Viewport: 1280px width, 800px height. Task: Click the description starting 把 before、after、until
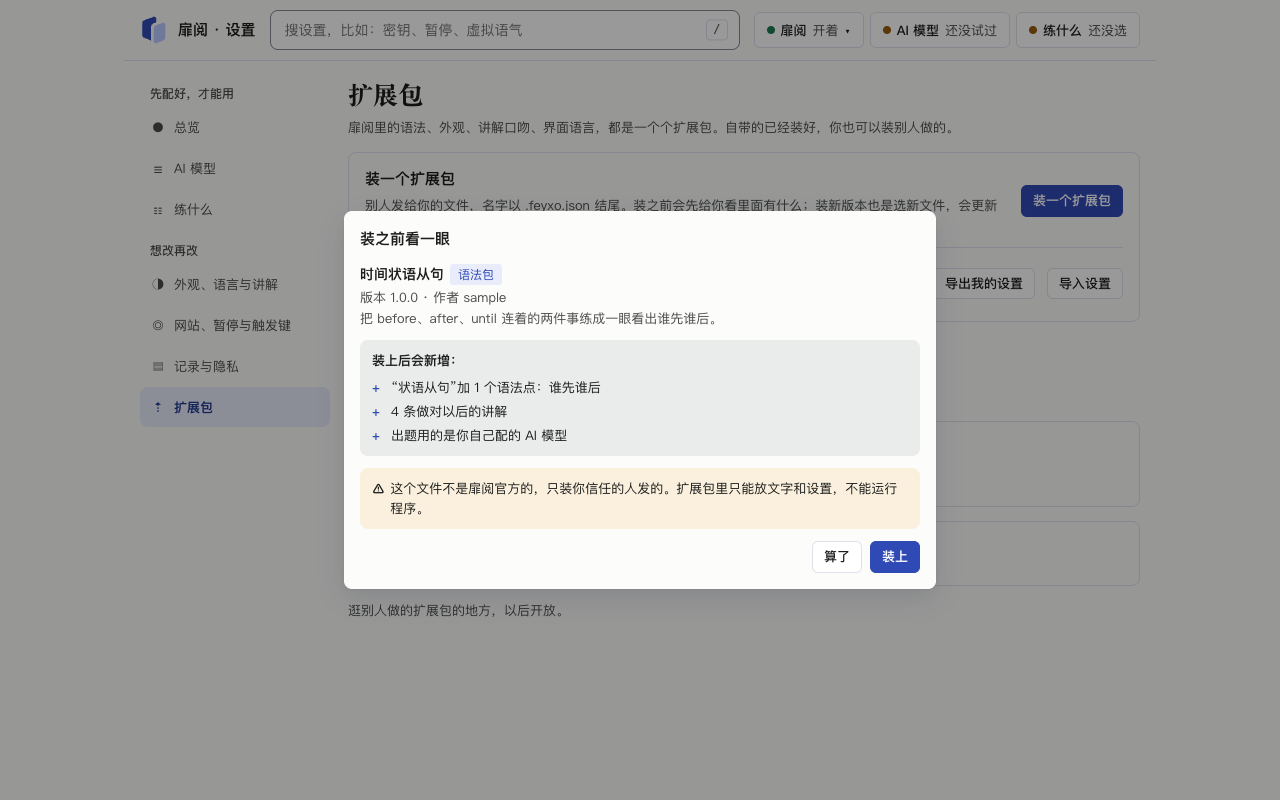(x=539, y=319)
